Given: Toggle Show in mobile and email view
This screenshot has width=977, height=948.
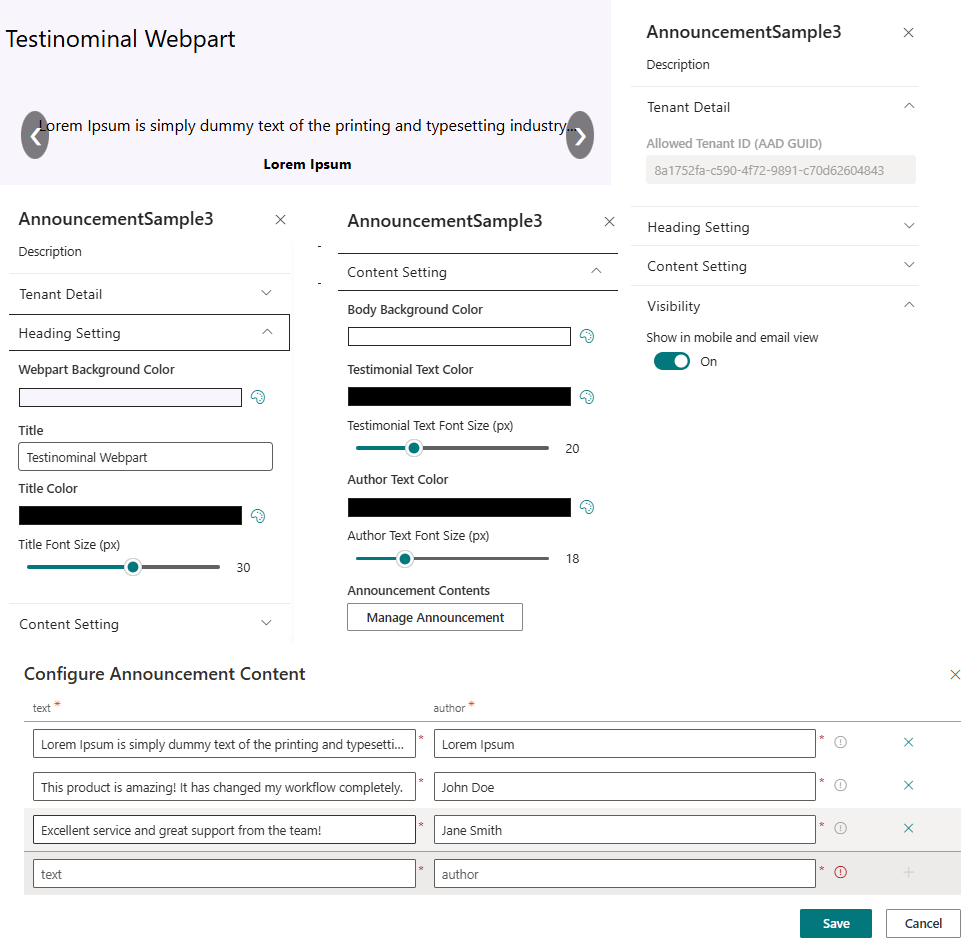Looking at the screenshot, I should coord(672,361).
